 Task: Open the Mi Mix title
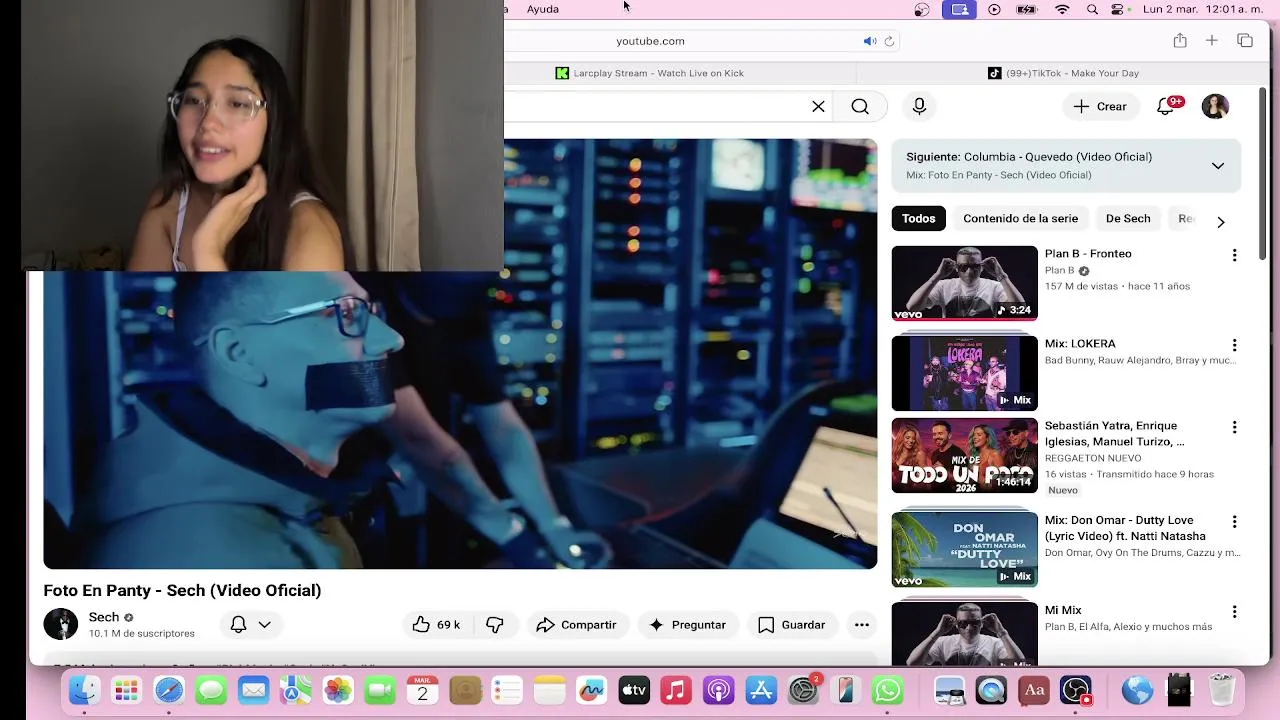click(x=1063, y=610)
